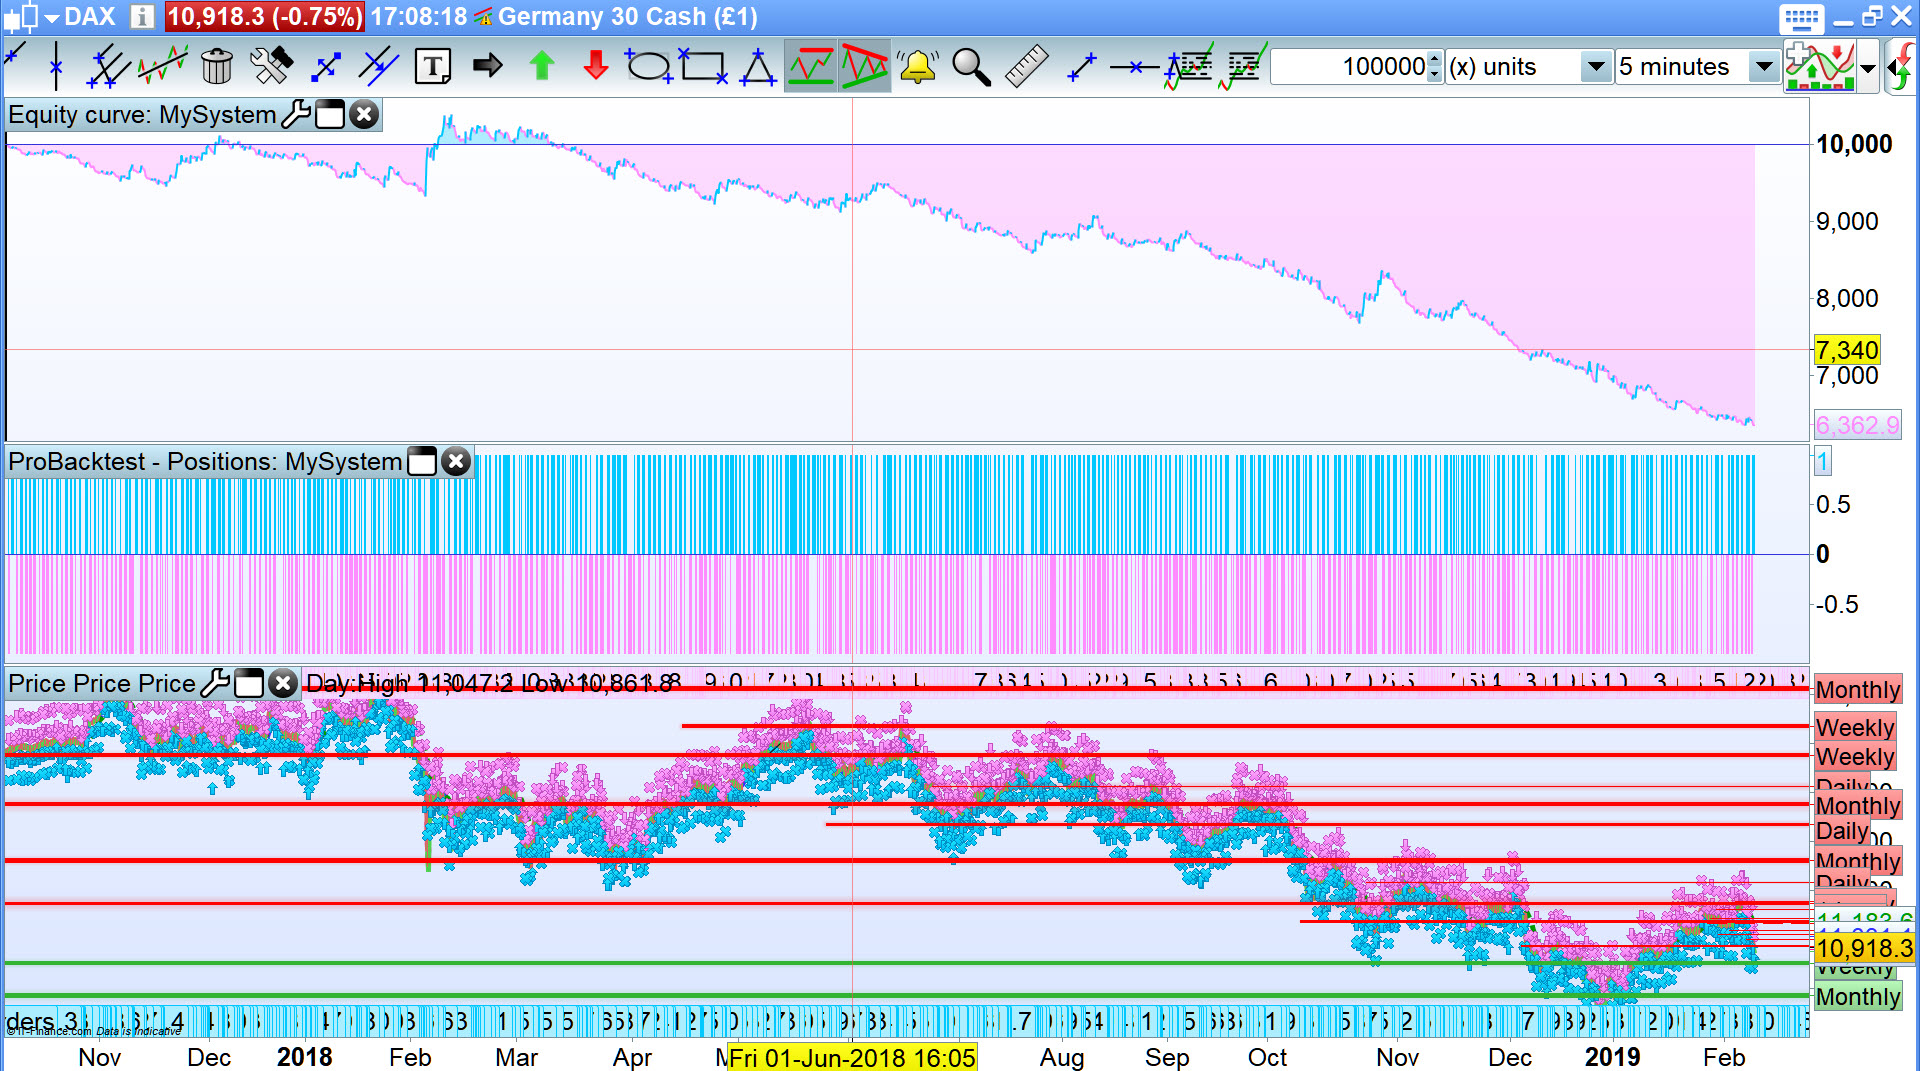Toggle the oblique trend channel detection
Viewport: 1920px width, 1071px height.
pos(864,66)
